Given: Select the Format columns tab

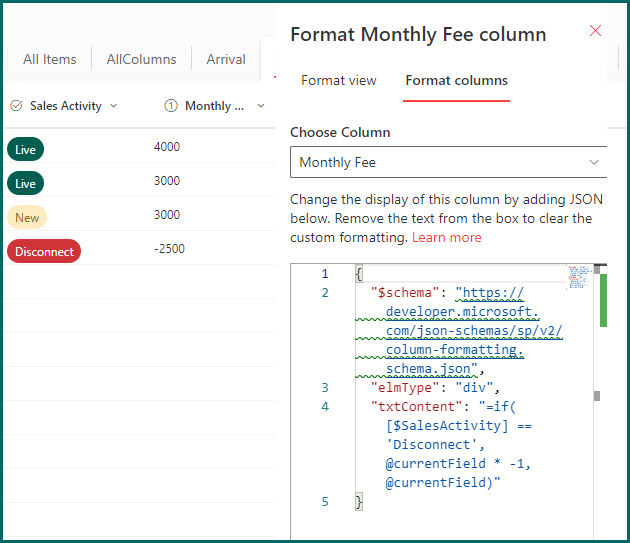Looking at the screenshot, I should coord(456,81).
